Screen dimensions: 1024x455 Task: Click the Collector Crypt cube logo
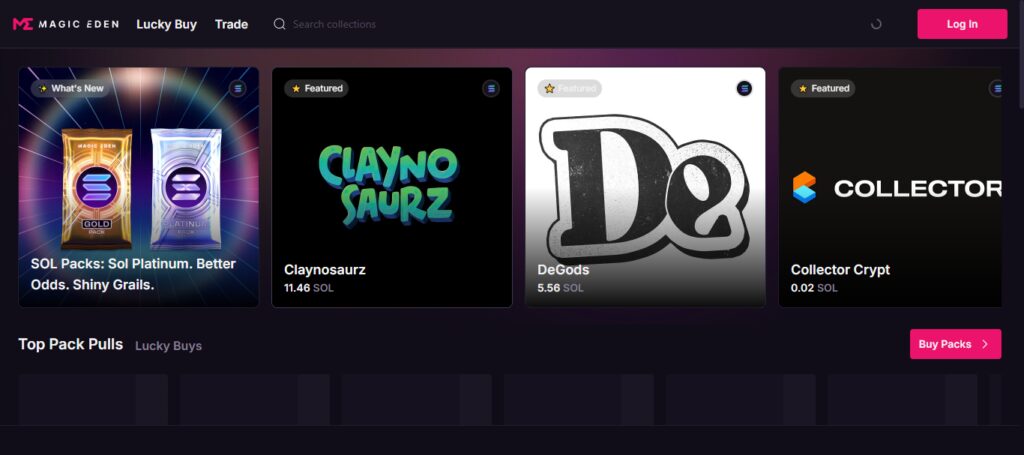pos(805,187)
